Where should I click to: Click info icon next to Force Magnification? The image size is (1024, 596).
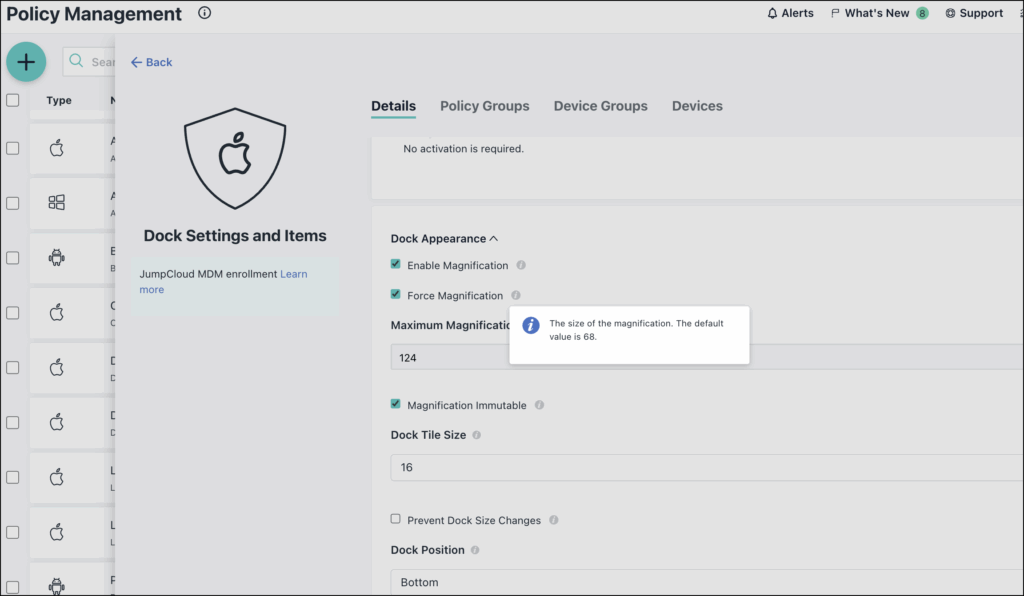point(516,296)
